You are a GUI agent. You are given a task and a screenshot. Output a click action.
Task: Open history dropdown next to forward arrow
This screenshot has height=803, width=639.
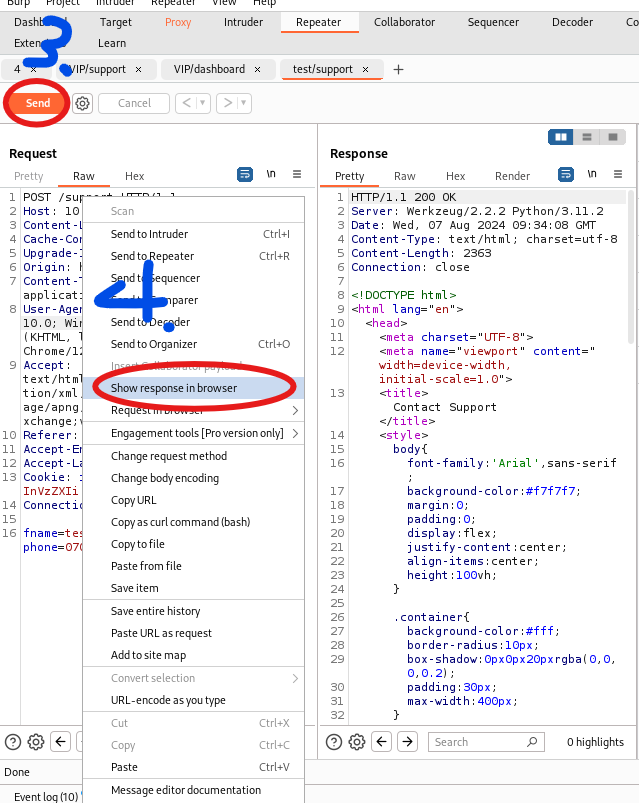pos(244,103)
